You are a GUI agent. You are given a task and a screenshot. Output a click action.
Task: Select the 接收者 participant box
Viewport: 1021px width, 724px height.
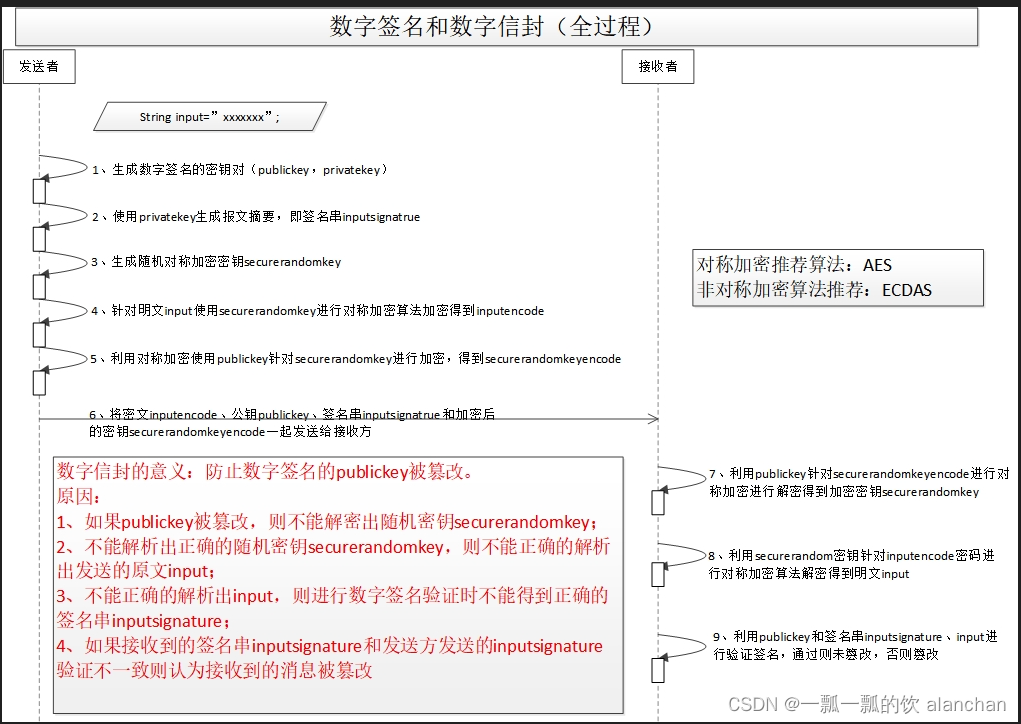click(x=657, y=66)
